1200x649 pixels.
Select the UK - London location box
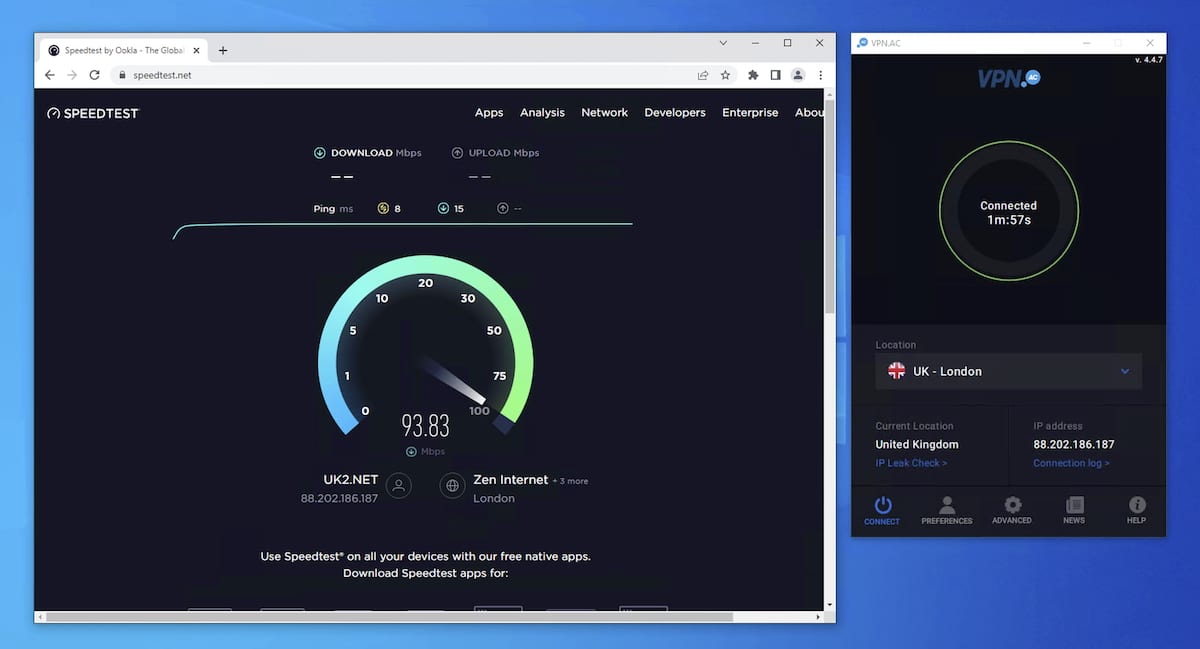pyautogui.click(x=1008, y=371)
